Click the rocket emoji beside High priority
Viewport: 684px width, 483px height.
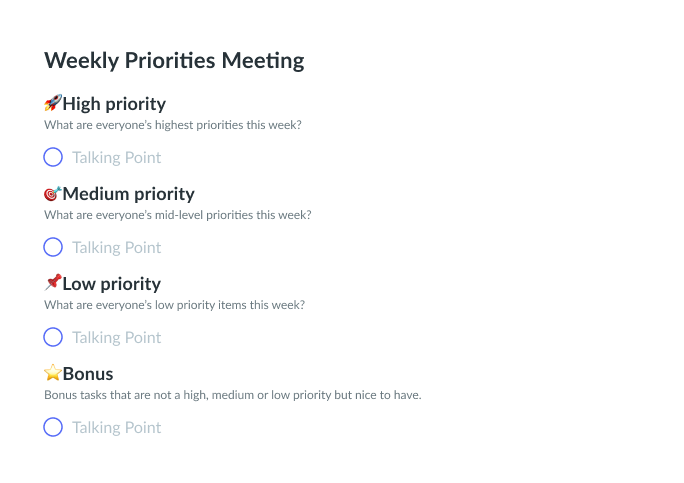pyautogui.click(x=53, y=103)
